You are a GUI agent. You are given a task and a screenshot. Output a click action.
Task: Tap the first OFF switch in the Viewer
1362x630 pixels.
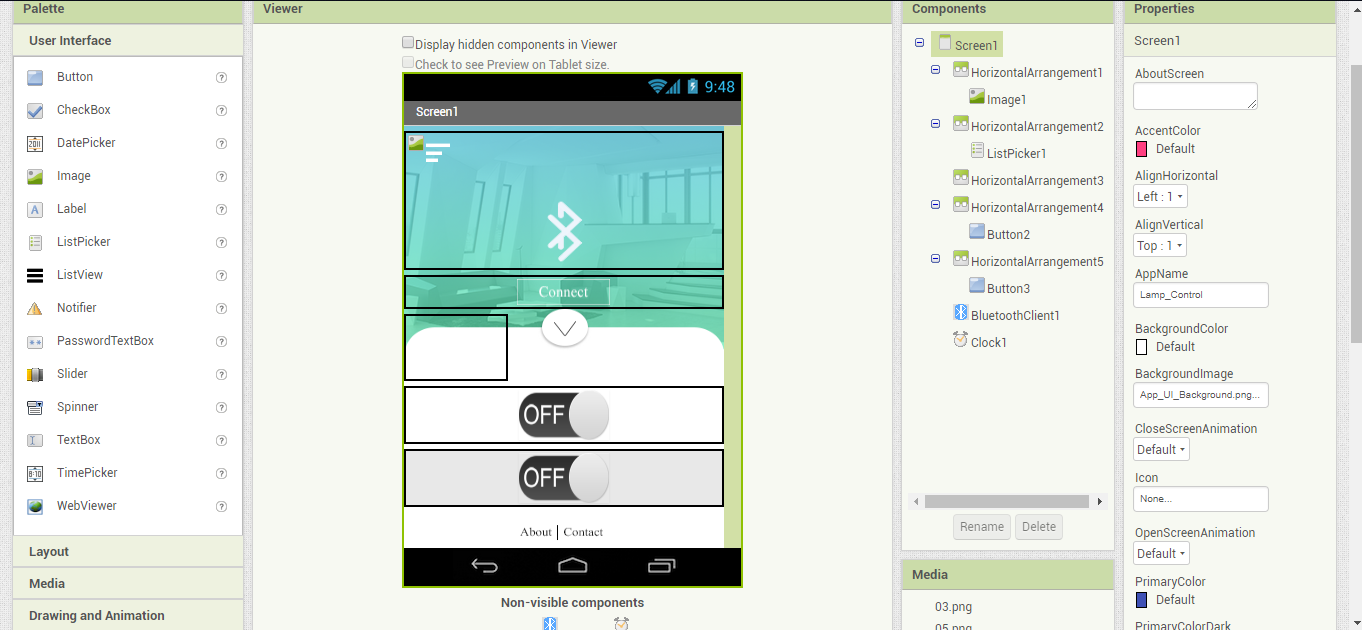point(563,414)
